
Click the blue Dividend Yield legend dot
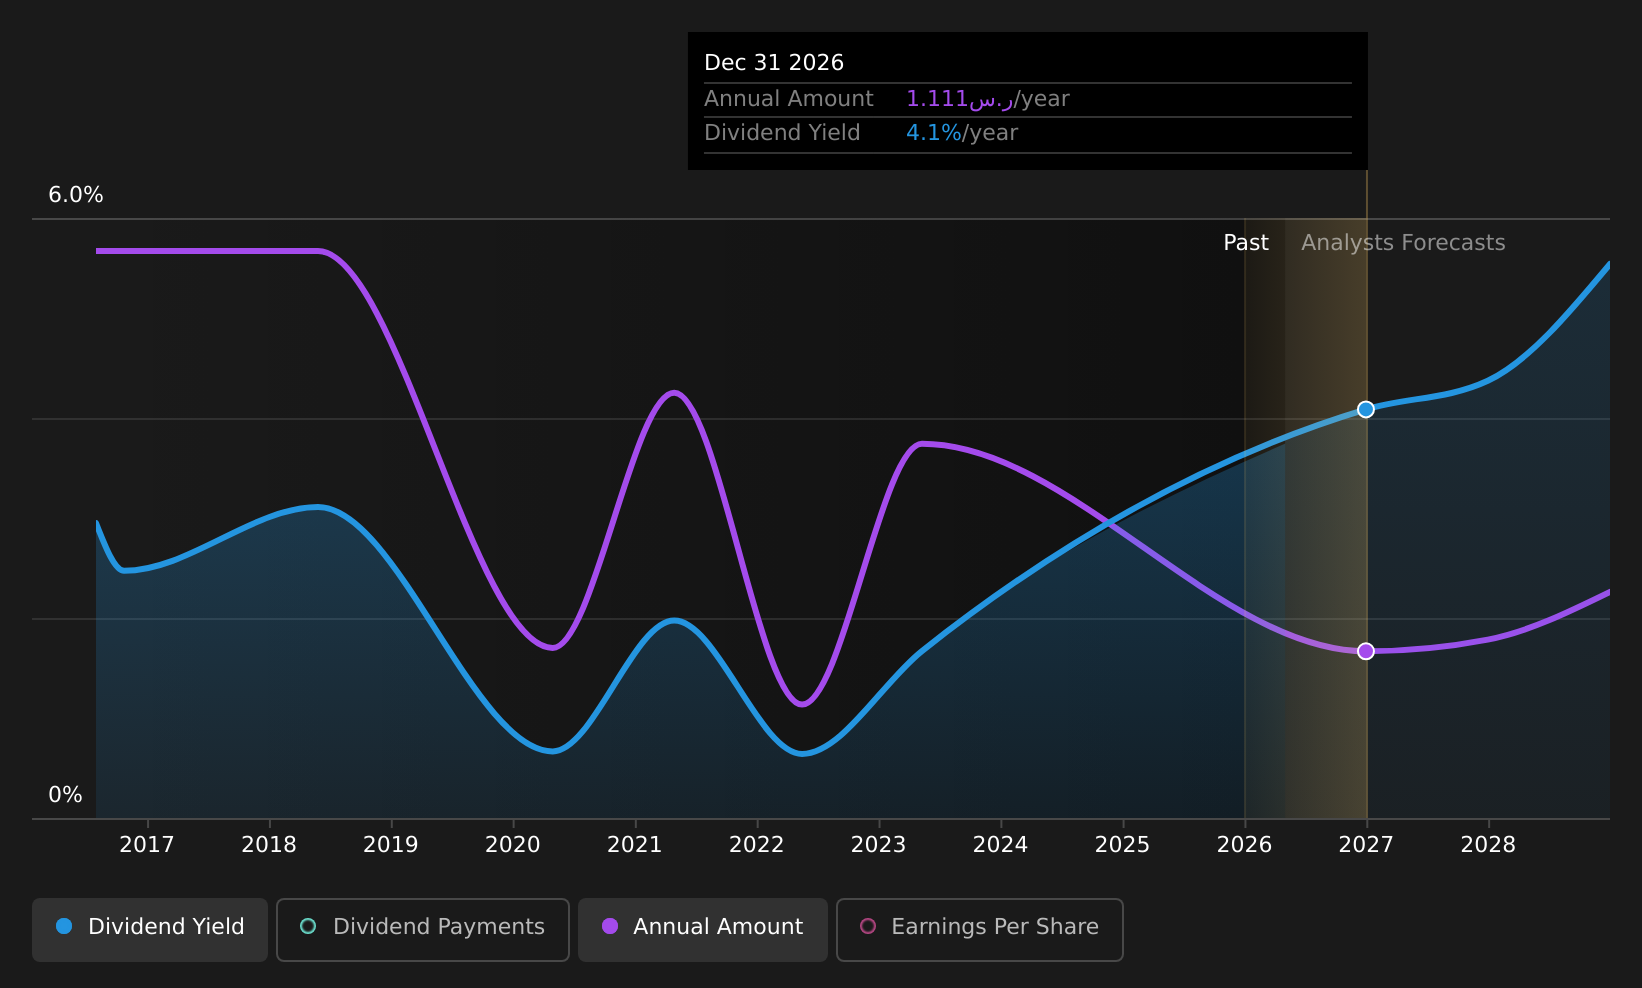click(64, 926)
